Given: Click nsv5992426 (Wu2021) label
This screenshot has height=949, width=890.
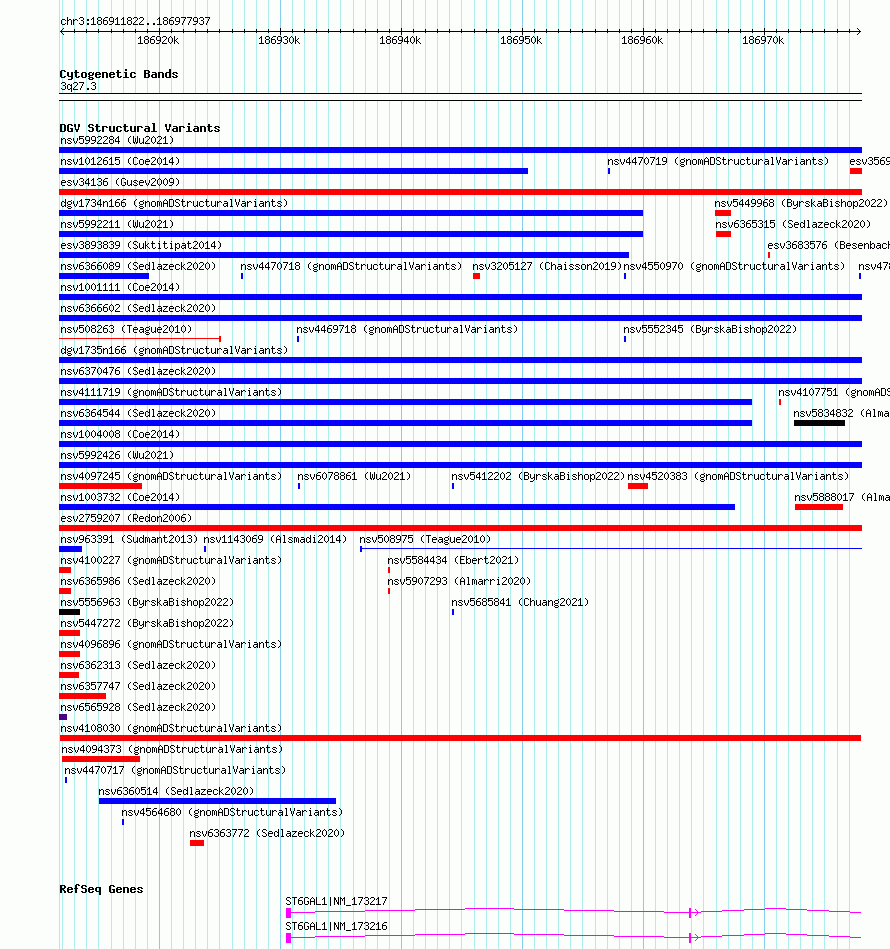Looking at the screenshot, I should tap(117, 455).
